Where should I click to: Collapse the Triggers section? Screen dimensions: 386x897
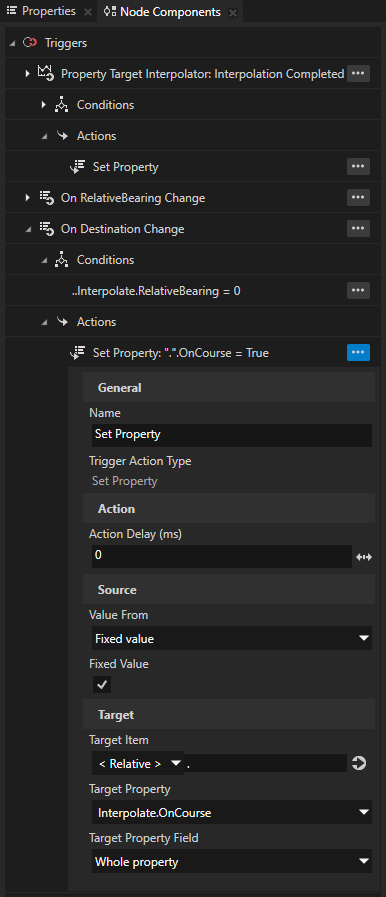pyautogui.click(x=12, y=43)
